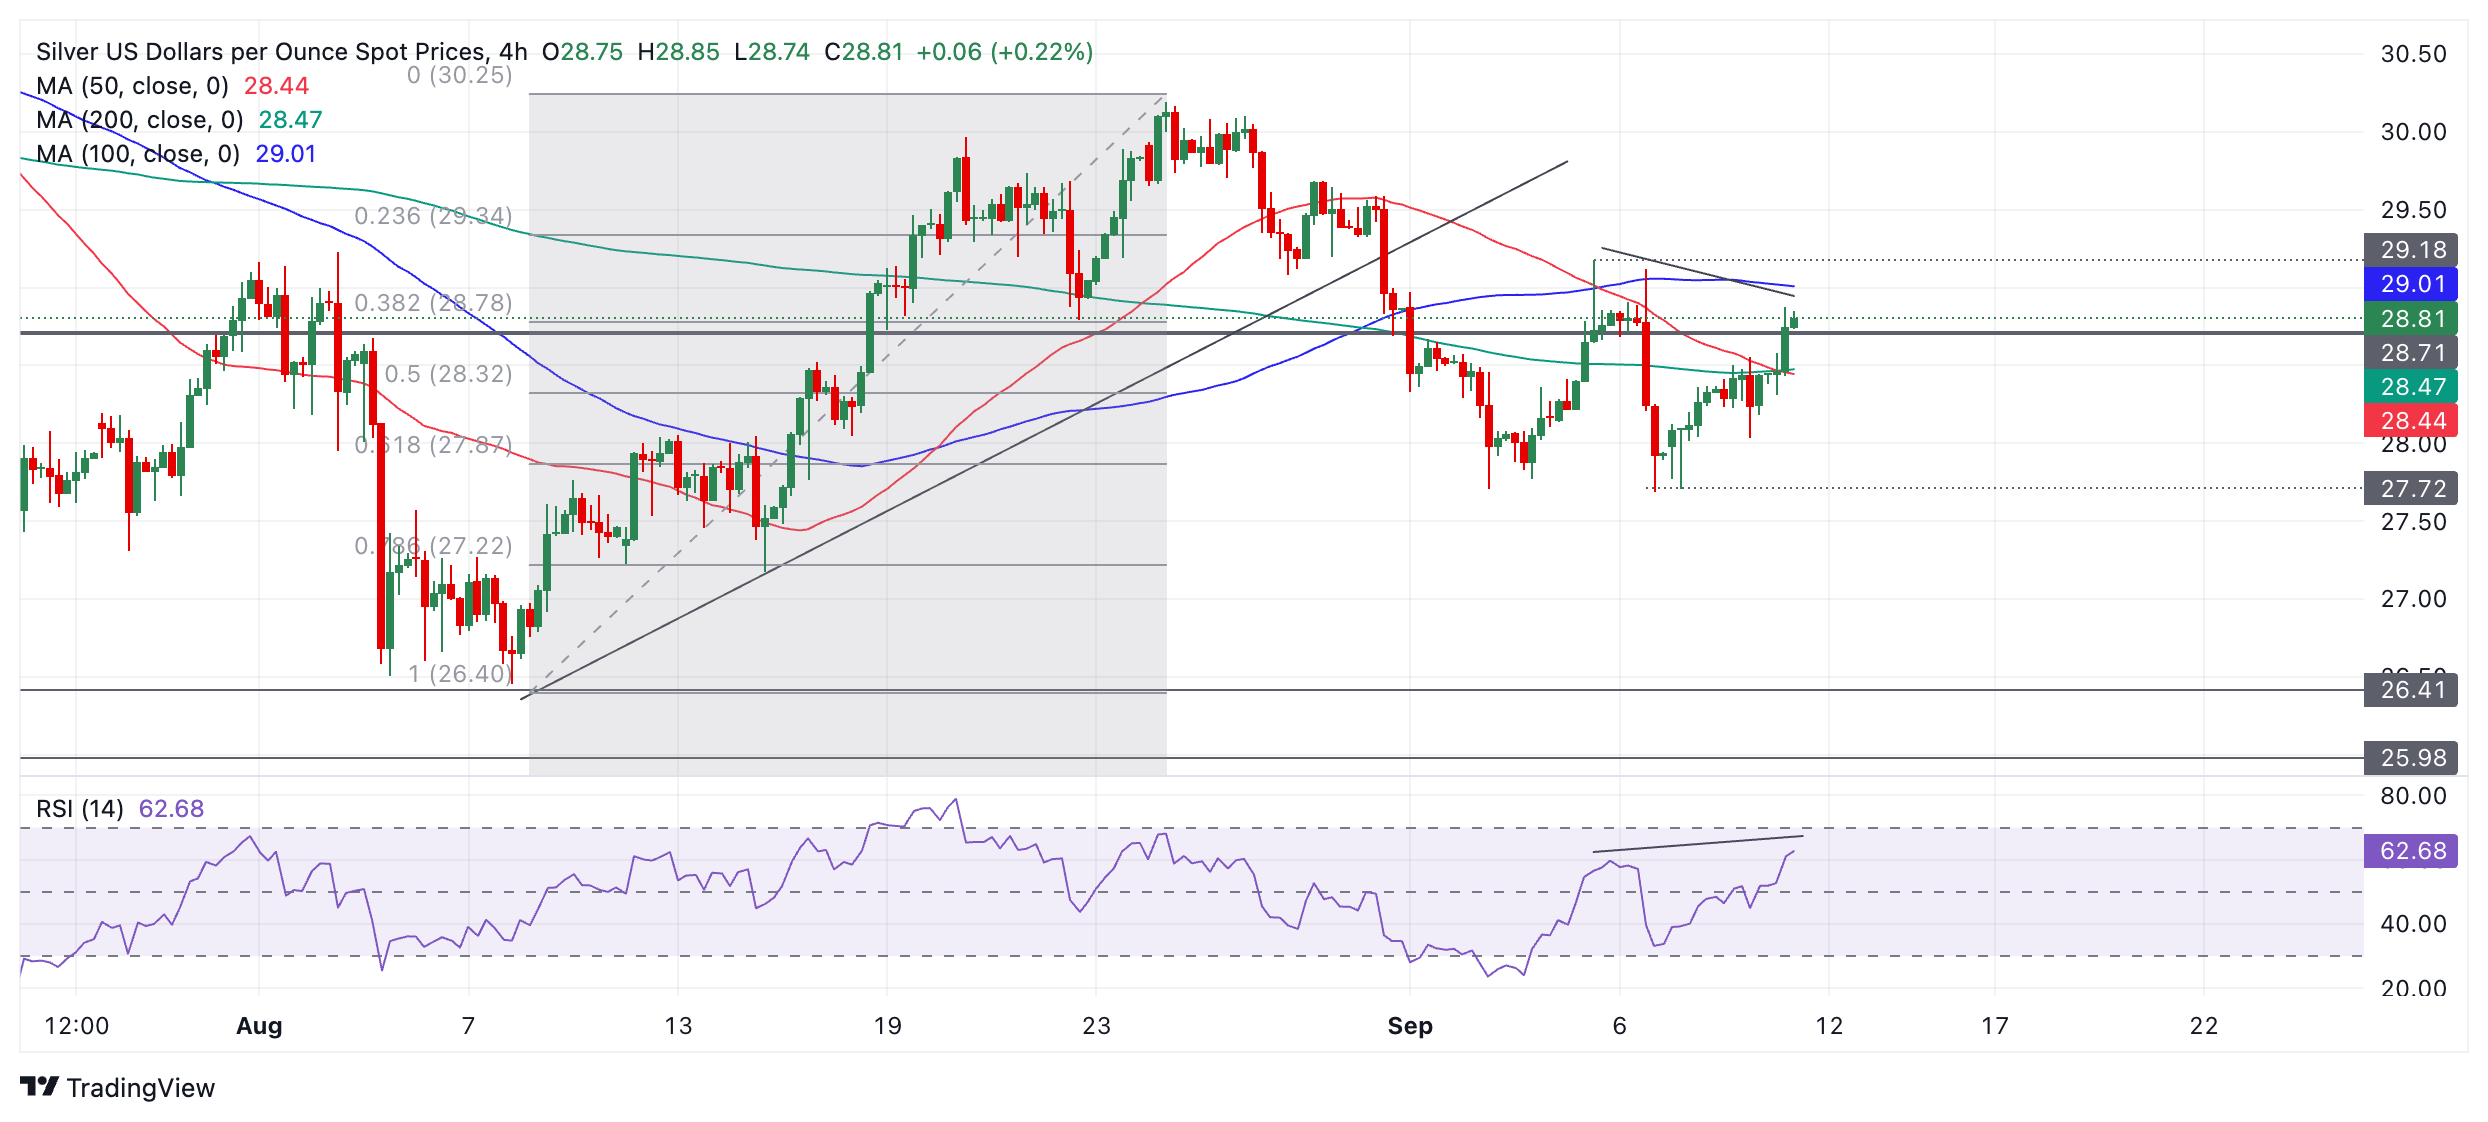Click the 25.98 horizontal line price tag
Viewport: 2488px width, 1122px height.
(2411, 758)
